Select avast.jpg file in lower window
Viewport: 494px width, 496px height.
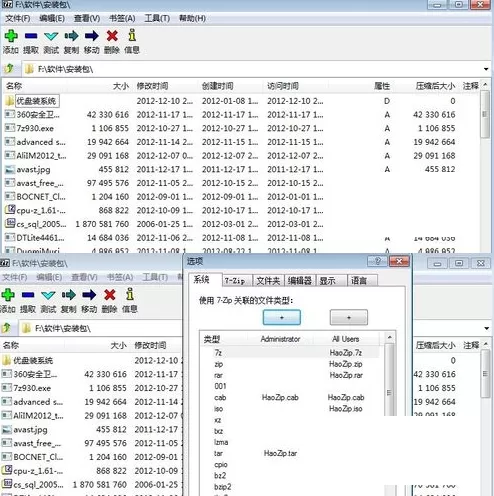(x=25, y=430)
